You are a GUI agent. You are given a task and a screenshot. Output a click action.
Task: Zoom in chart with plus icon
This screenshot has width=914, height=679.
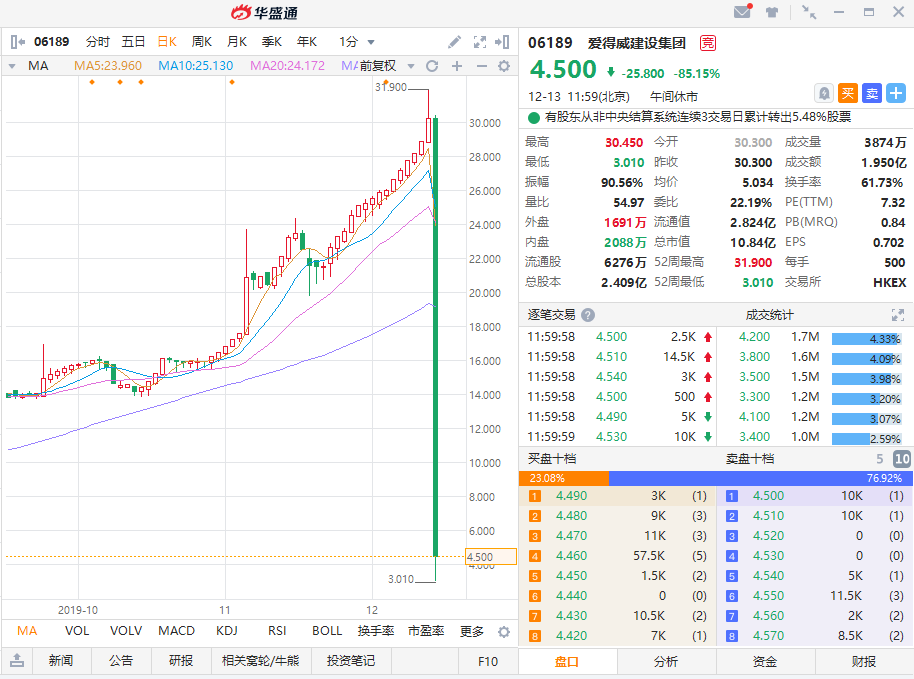[456, 66]
